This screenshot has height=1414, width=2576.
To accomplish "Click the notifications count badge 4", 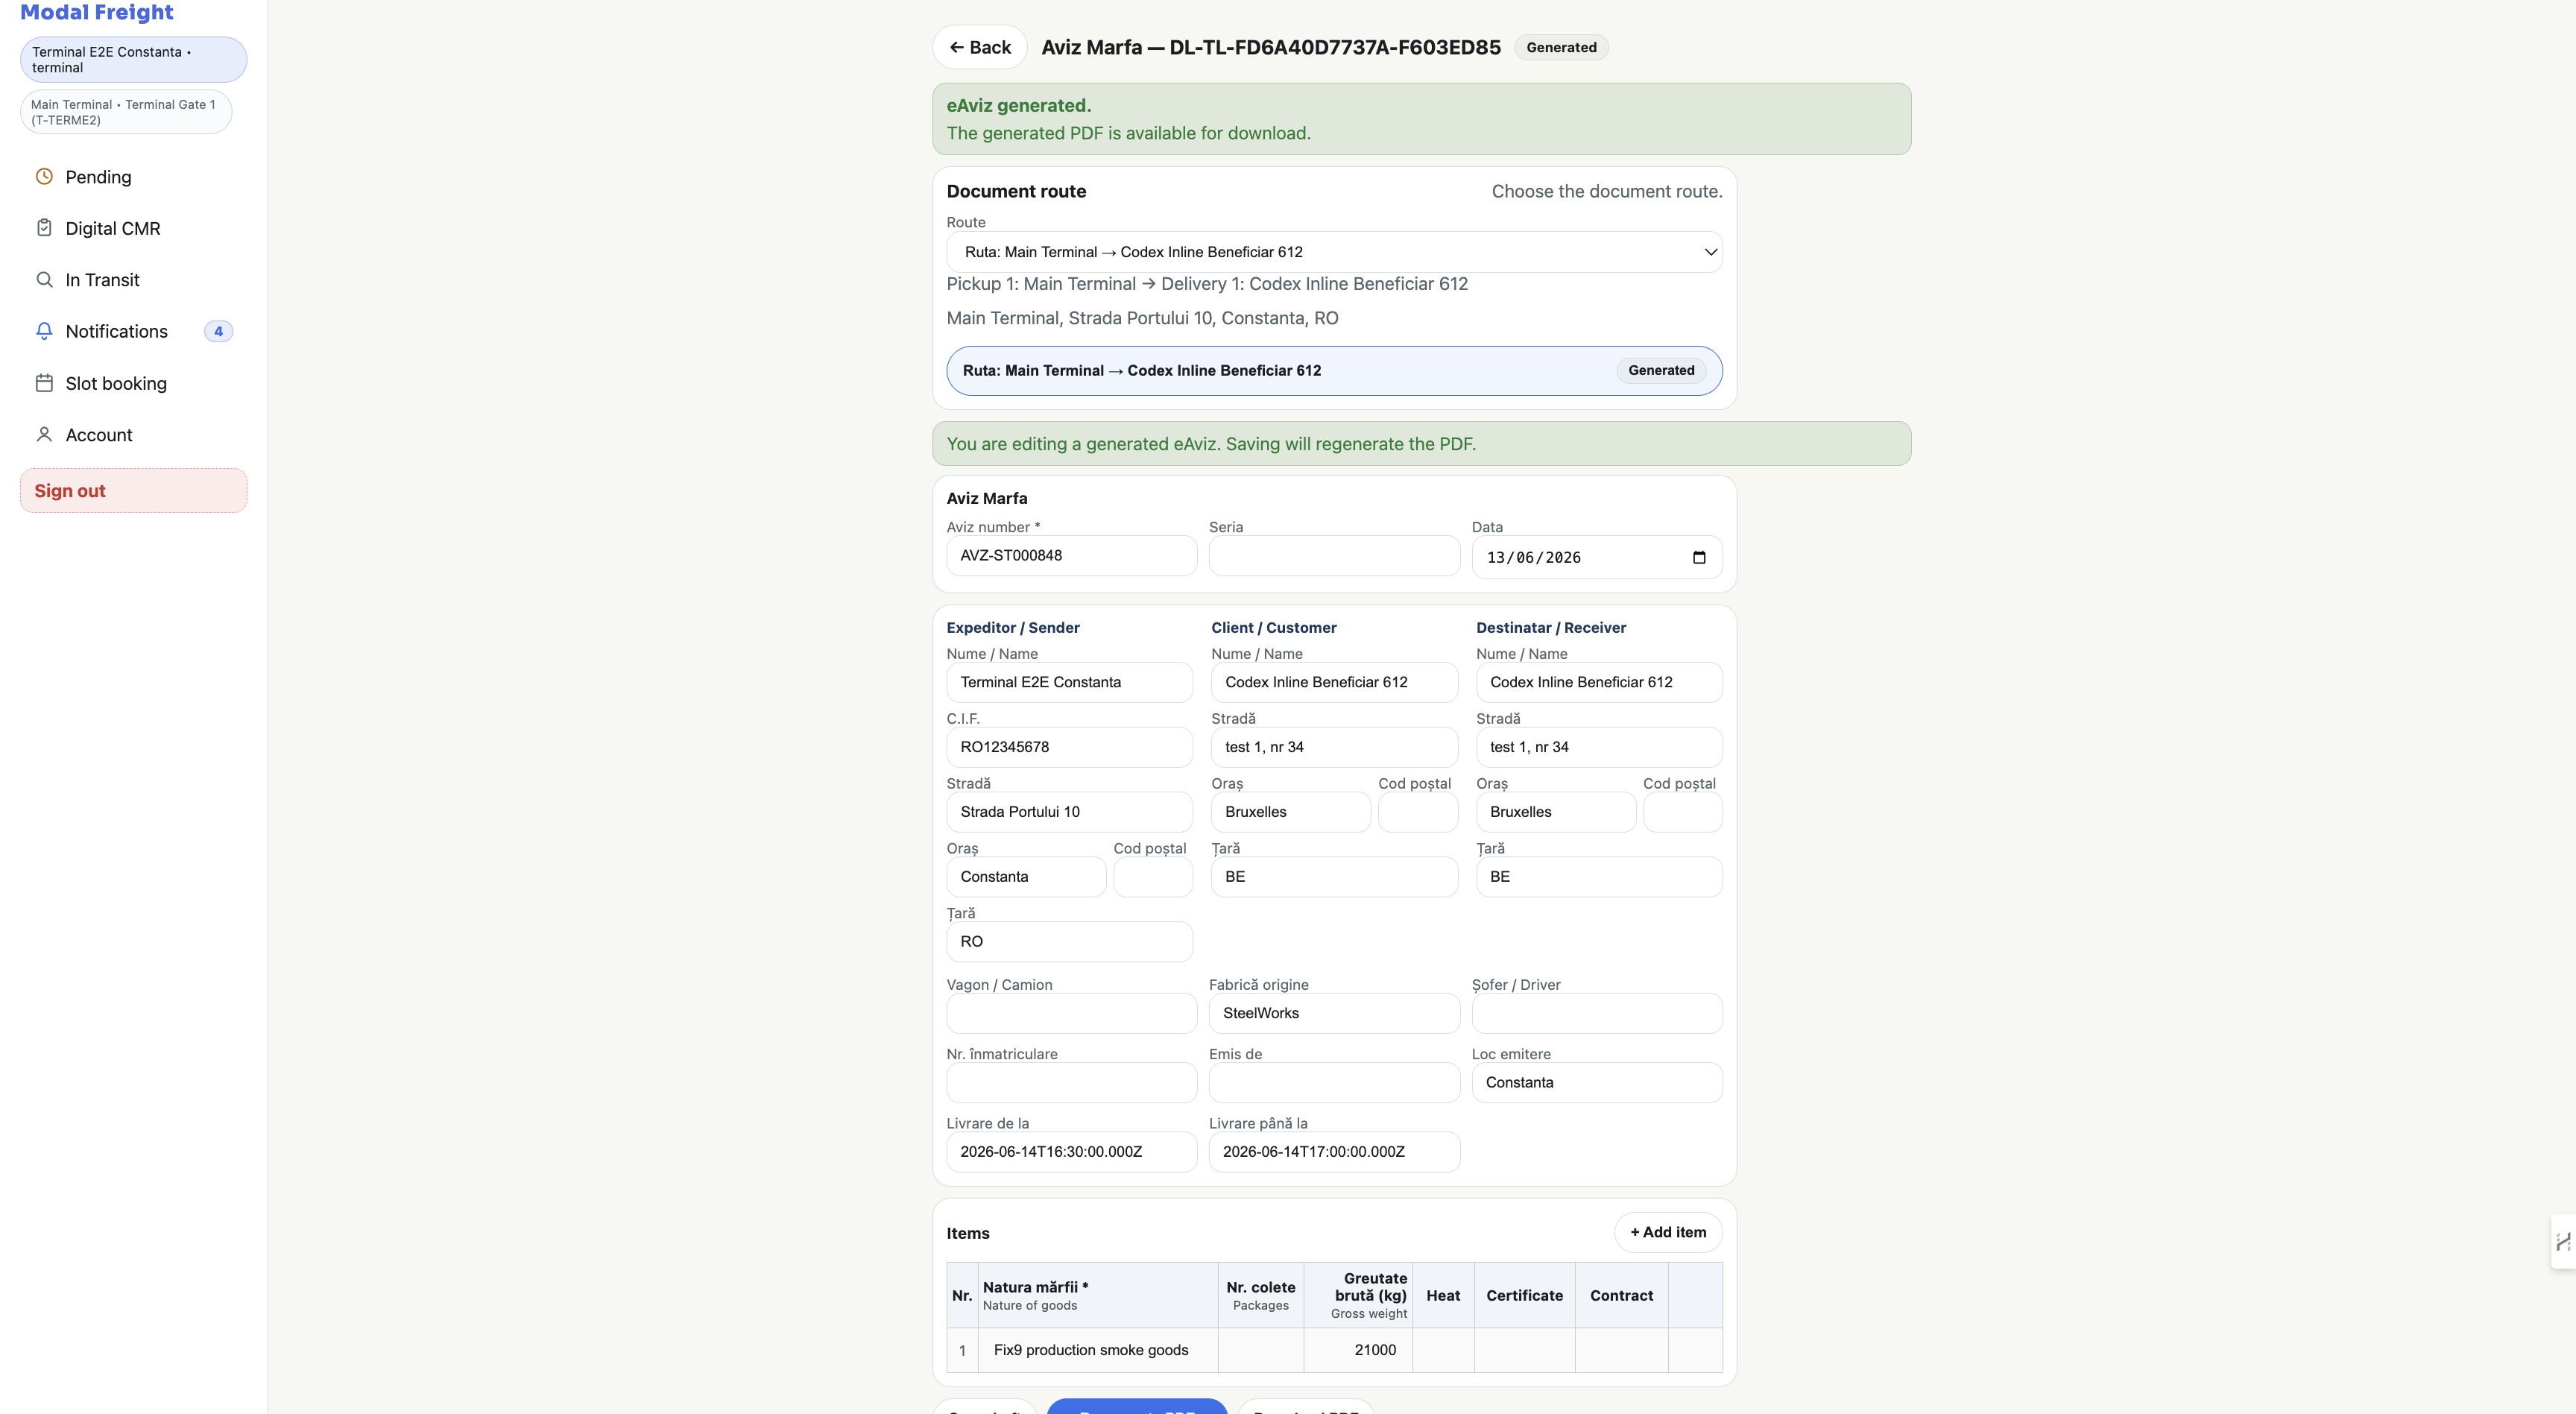I will pyautogui.click(x=218, y=331).
